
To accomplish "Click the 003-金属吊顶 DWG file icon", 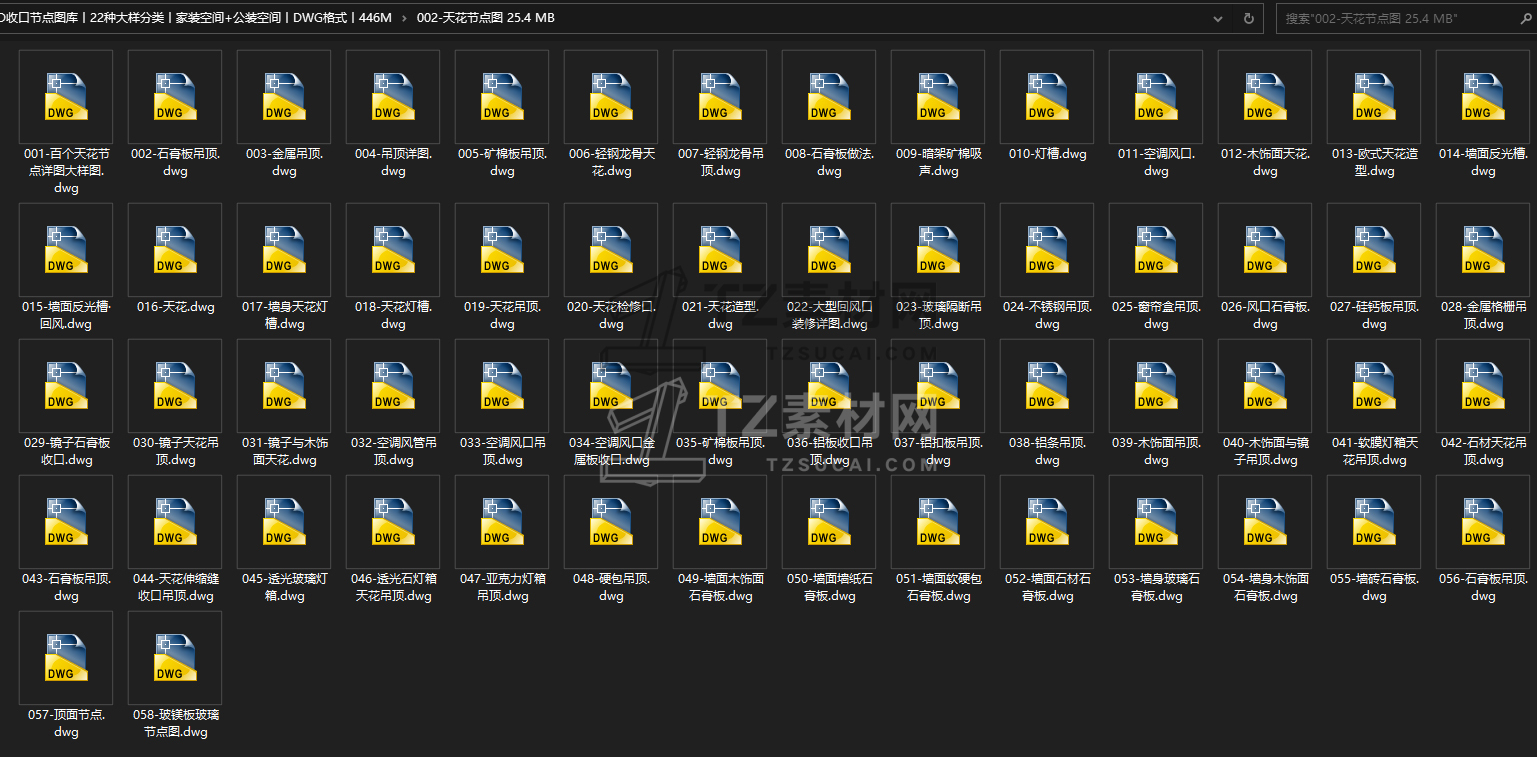I will pos(284,97).
